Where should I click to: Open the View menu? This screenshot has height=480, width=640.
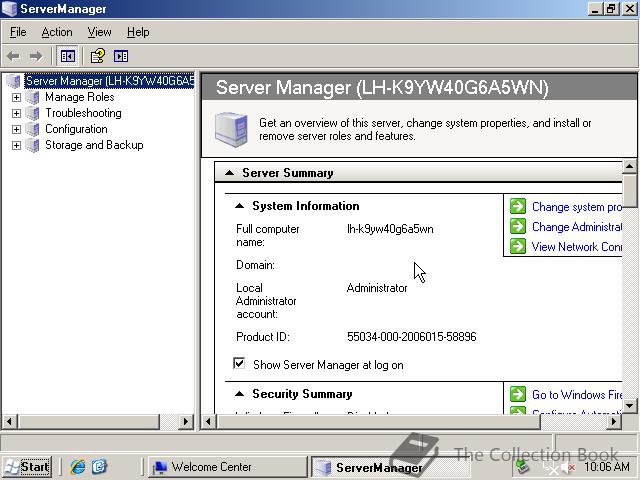click(99, 32)
